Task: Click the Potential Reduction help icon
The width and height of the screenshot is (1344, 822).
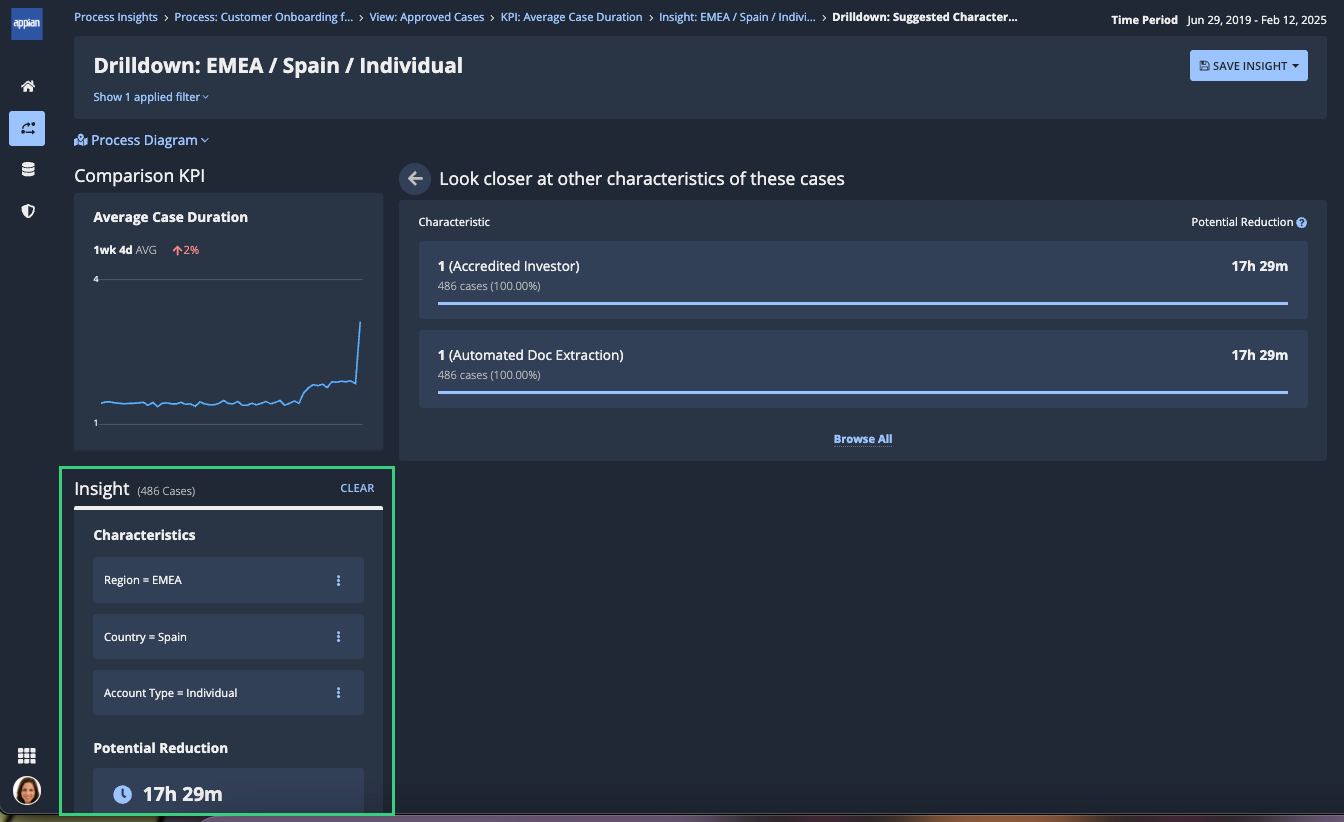Action: tap(1302, 223)
